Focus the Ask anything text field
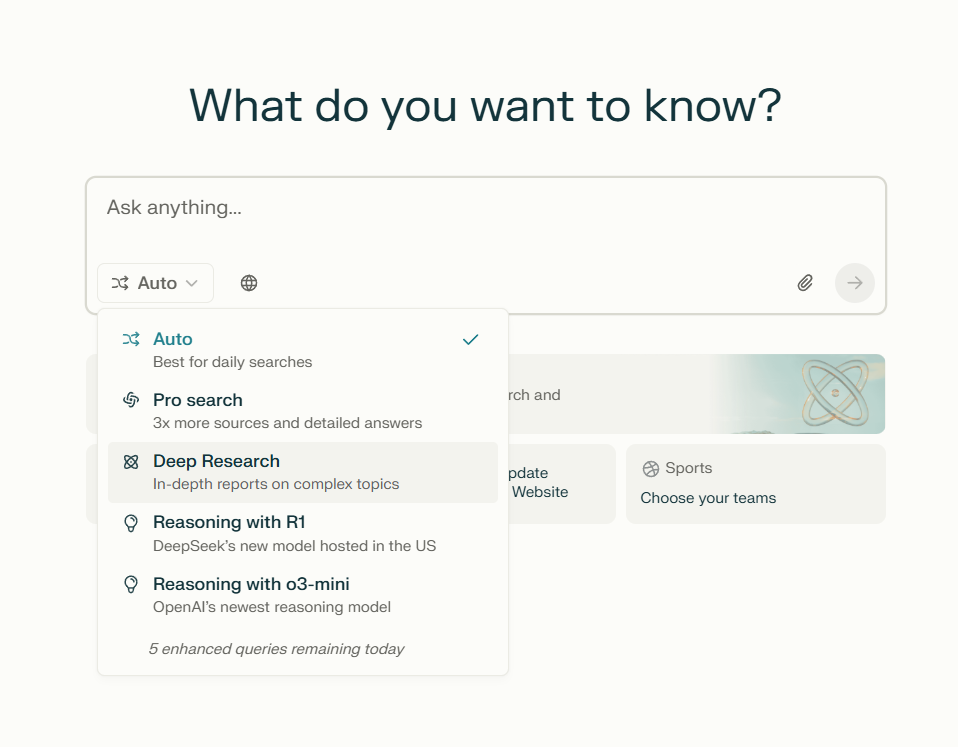The image size is (958, 747). click(x=486, y=220)
